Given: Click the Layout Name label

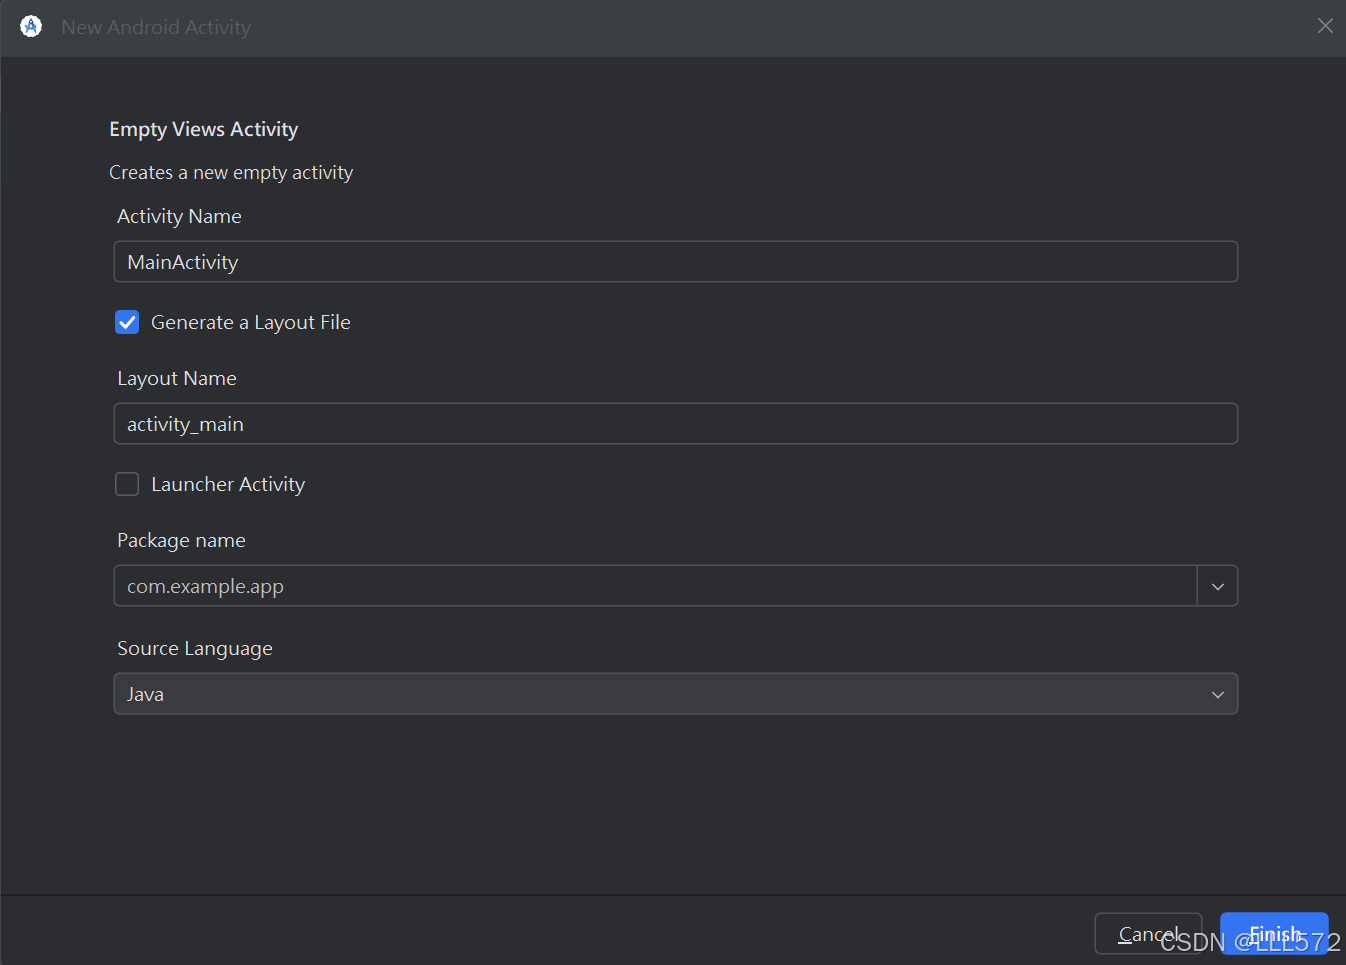Looking at the screenshot, I should coord(177,378).
